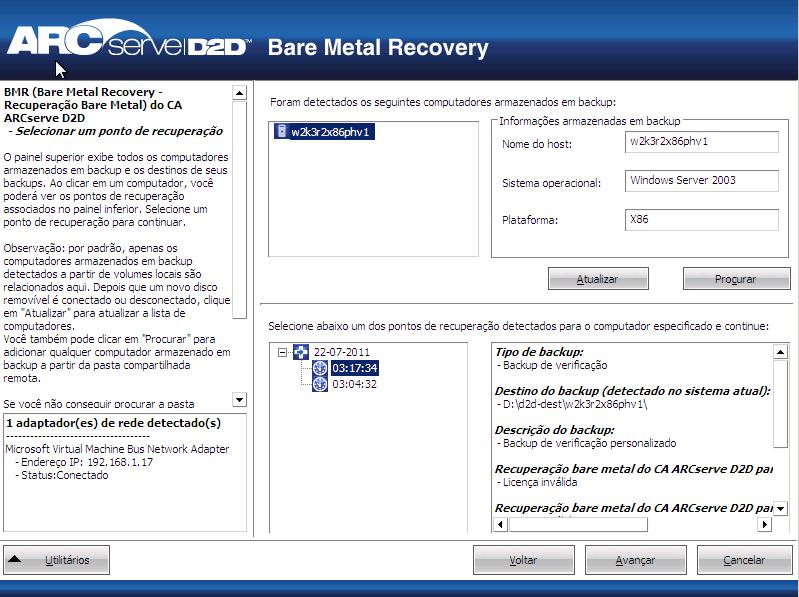Viewport: 799px width, 597px height.
Task: Click '1 adaptador(es) de rede detectado(s)' heading
Action: pyautogui.click(x=113, y=423)
